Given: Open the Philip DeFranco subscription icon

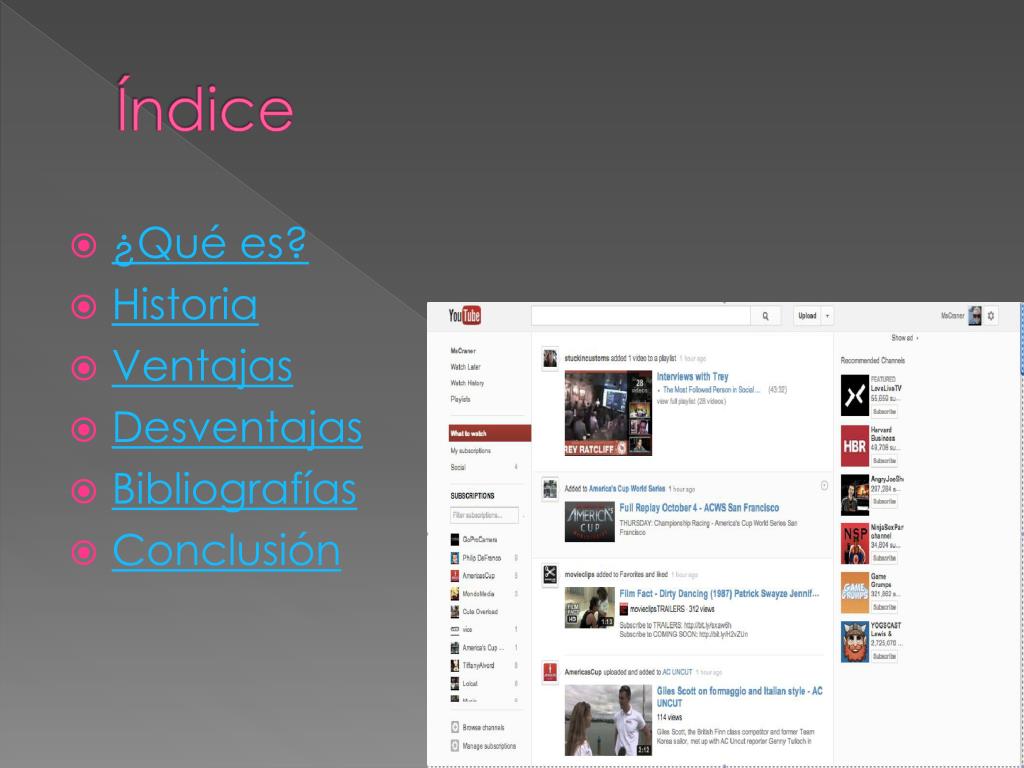Looking at the screenshot, I should tap(455, 558).
